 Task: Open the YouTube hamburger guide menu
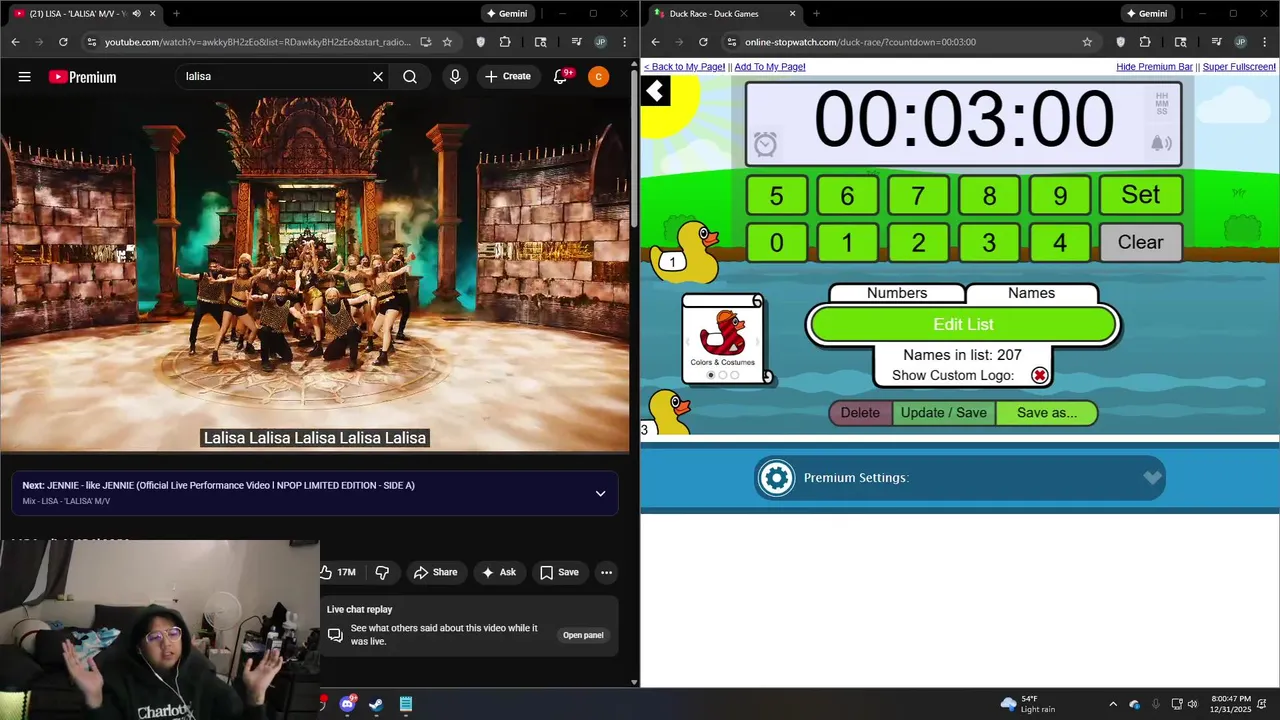coord(24,77)
